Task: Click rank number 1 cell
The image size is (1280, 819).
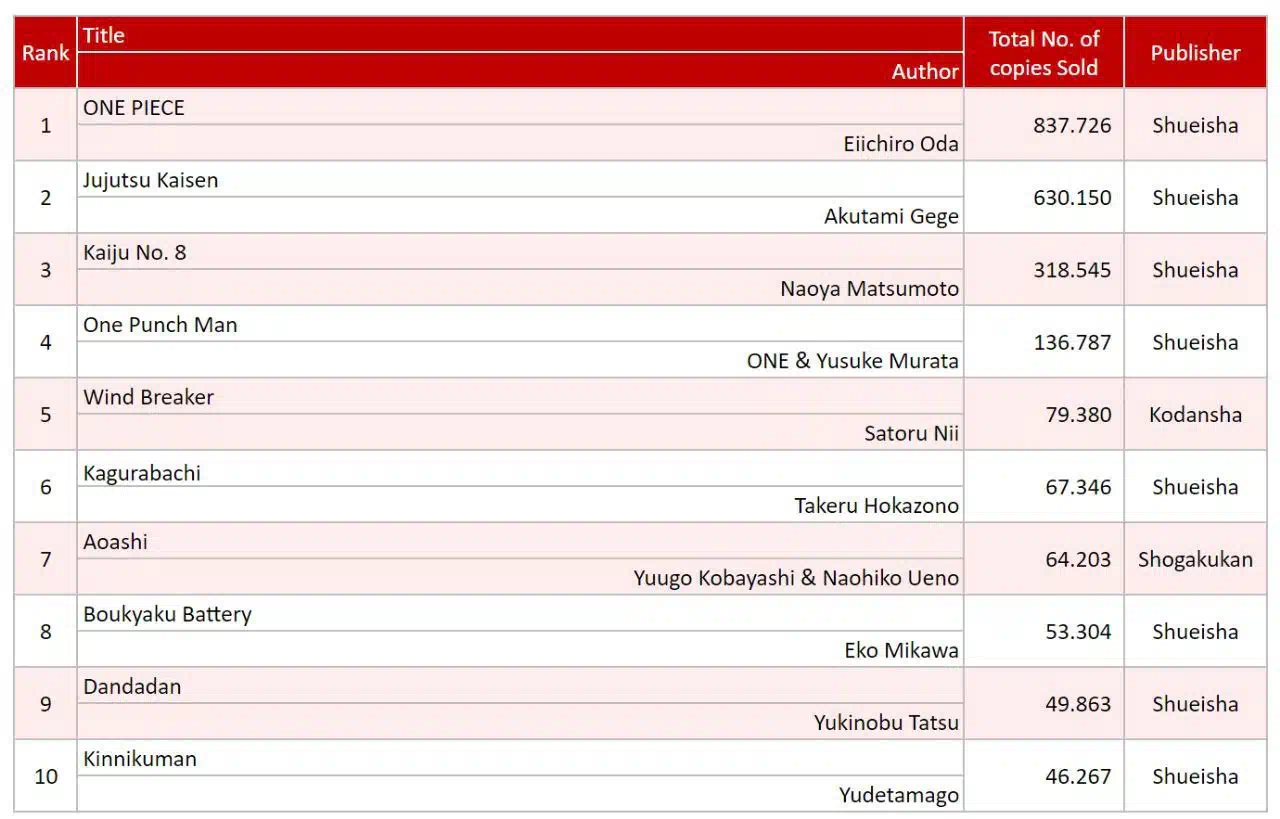Action: tap(45, 125)
